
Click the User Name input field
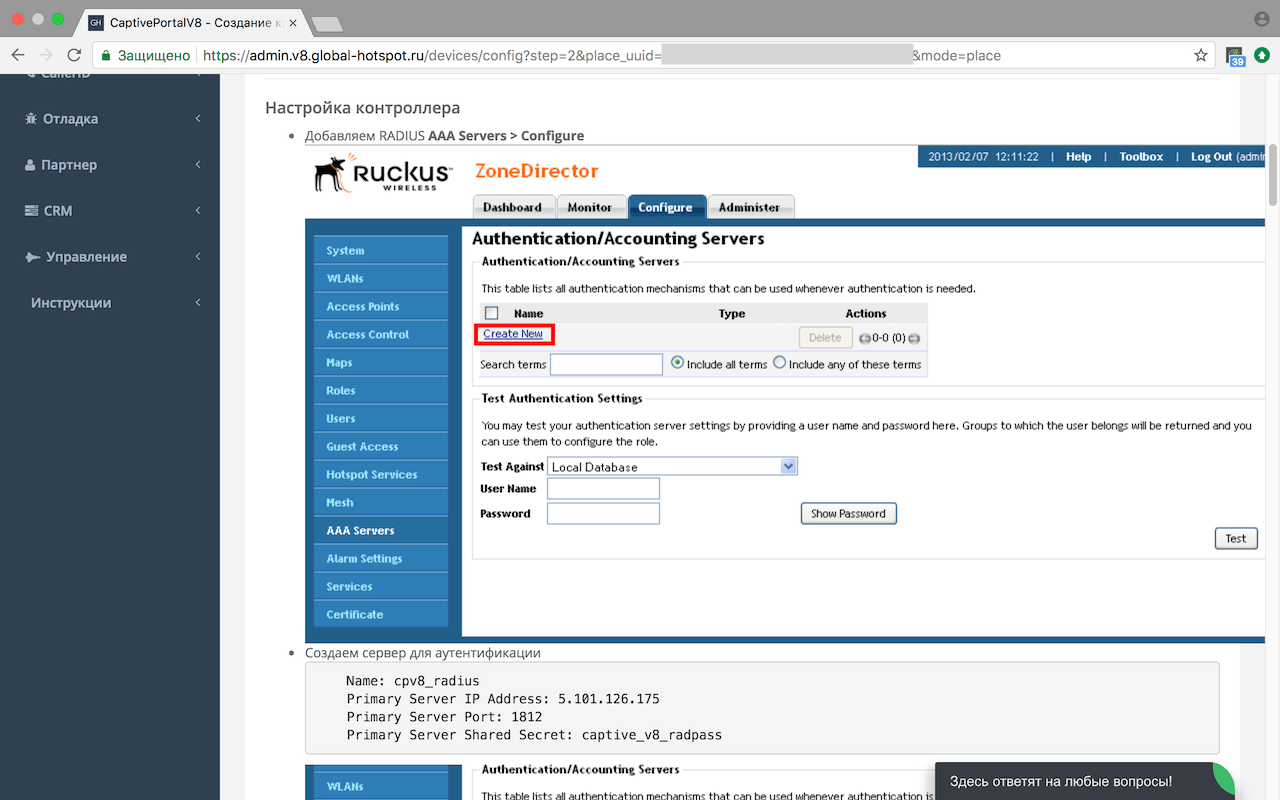(x=603, y=488)
